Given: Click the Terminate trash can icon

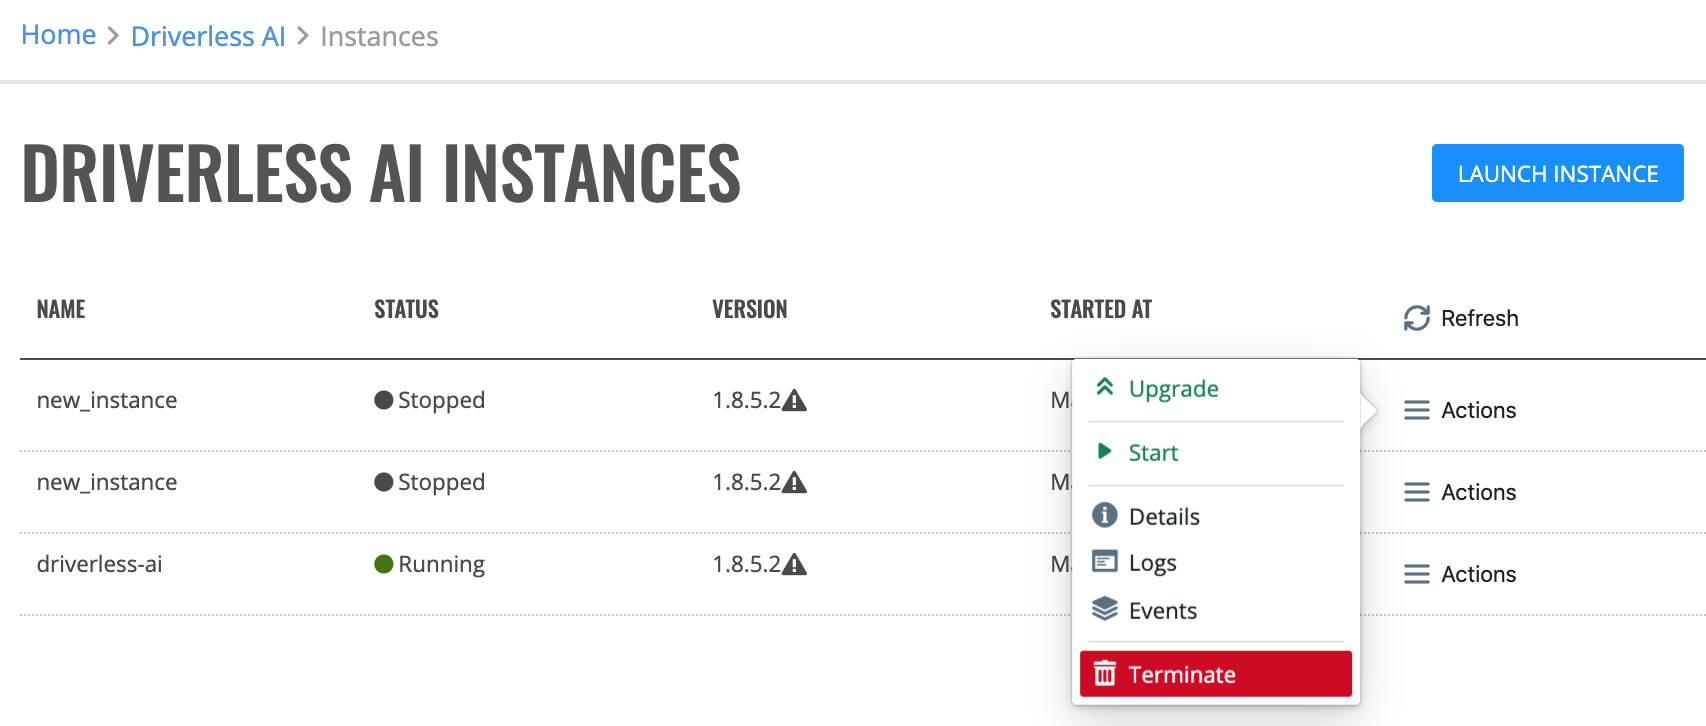Looking at the screenshot, I should click(x=1104, y=673).
